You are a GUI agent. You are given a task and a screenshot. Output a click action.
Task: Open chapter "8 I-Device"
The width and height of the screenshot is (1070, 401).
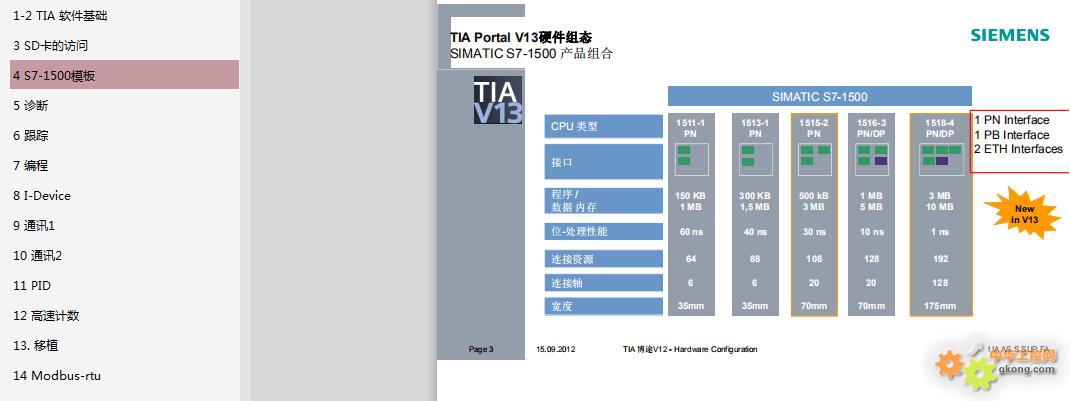pyautogui.click(x=42, y=196)
